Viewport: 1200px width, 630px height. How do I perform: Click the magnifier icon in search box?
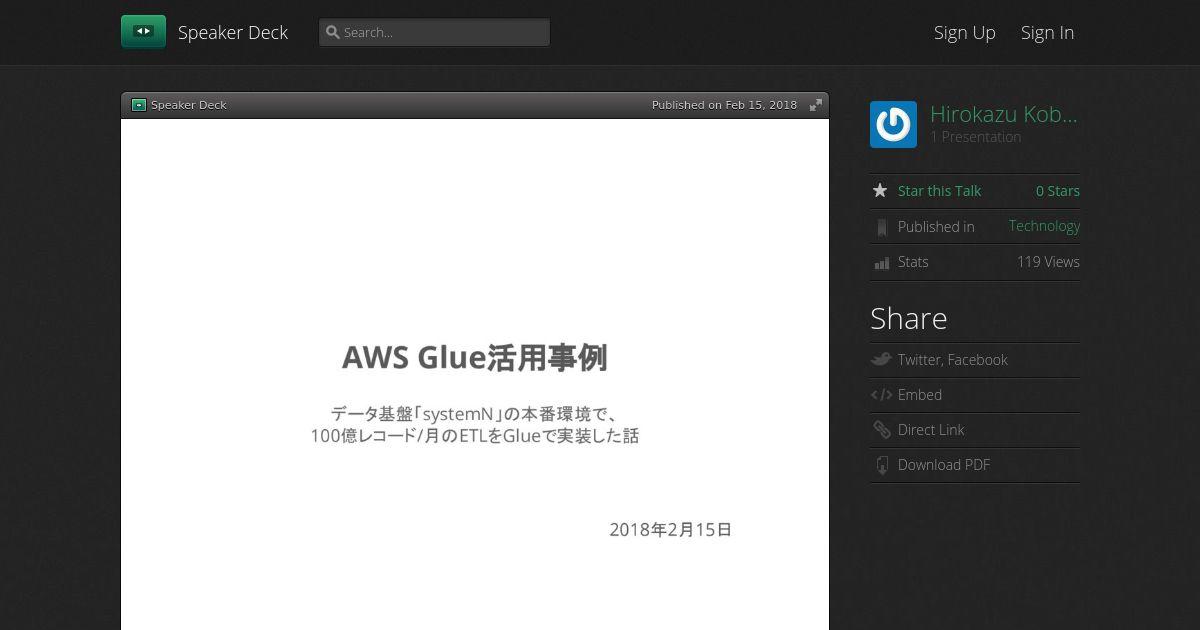333,32
